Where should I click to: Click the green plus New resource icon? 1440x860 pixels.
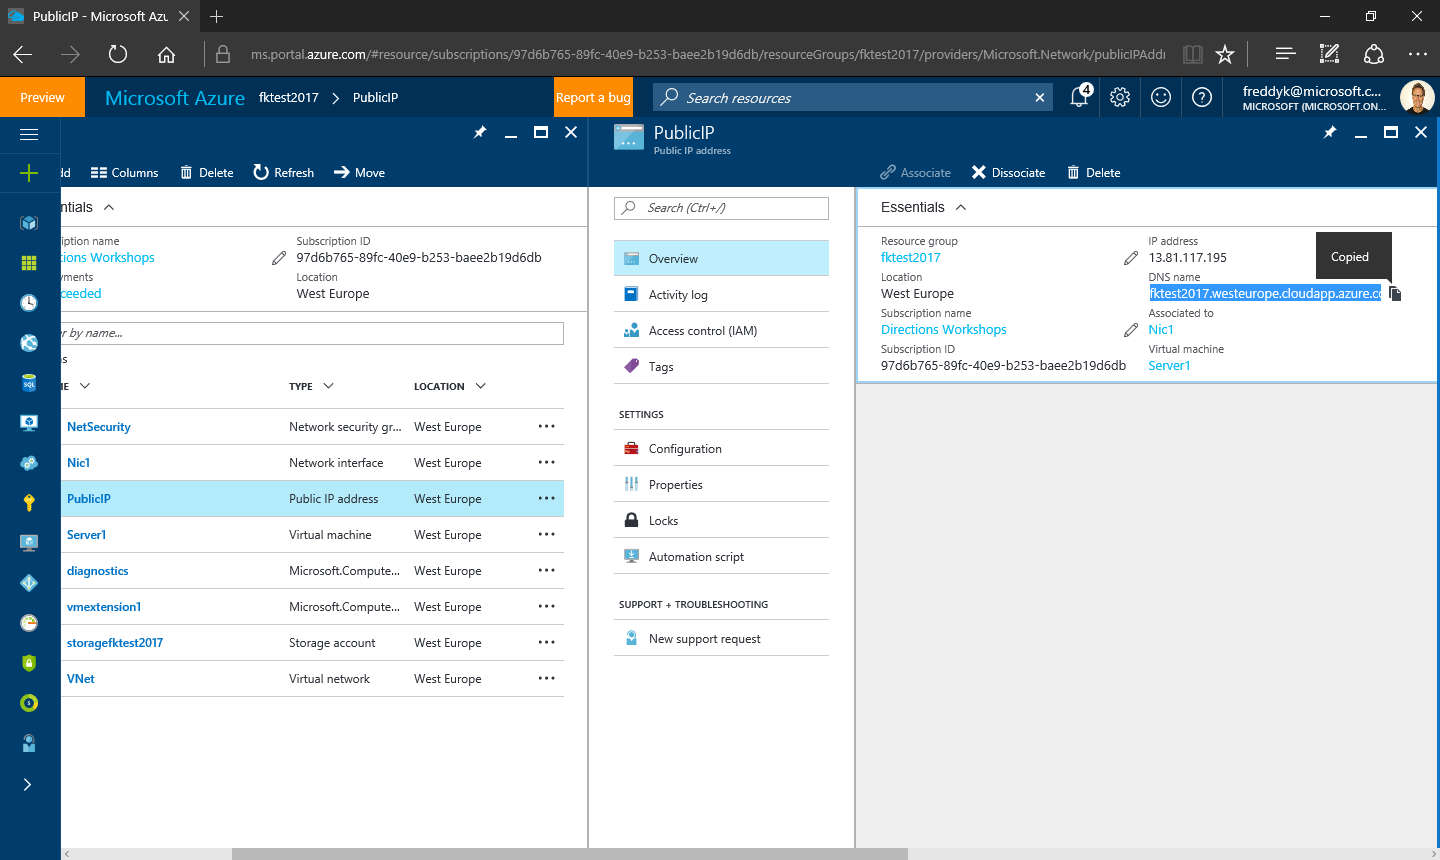29,173
